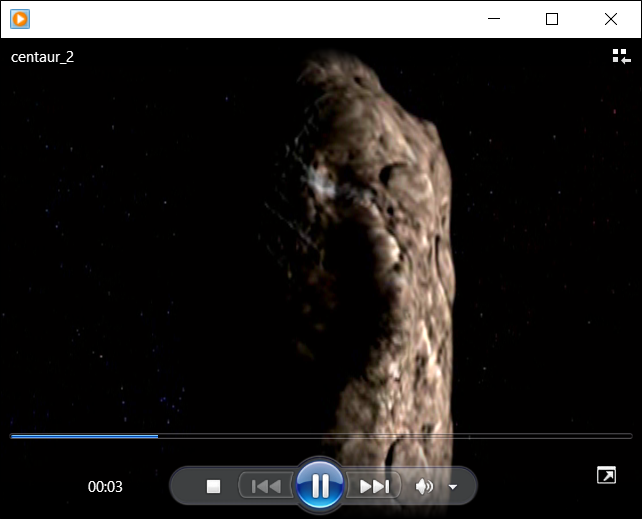Viewport: 642px width, 519px height.
Task: Jump near the end of the seek bar
Action: tap(615, 436)
